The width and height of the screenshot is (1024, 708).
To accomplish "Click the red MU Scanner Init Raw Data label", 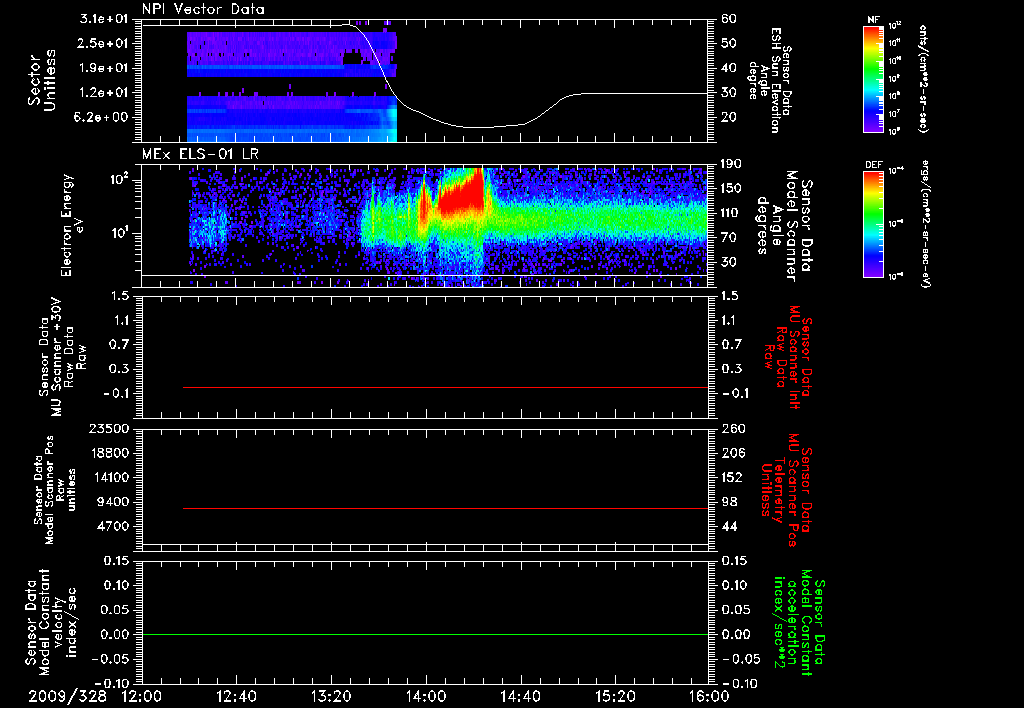I will pyautogui.click(x=788, y=357).
